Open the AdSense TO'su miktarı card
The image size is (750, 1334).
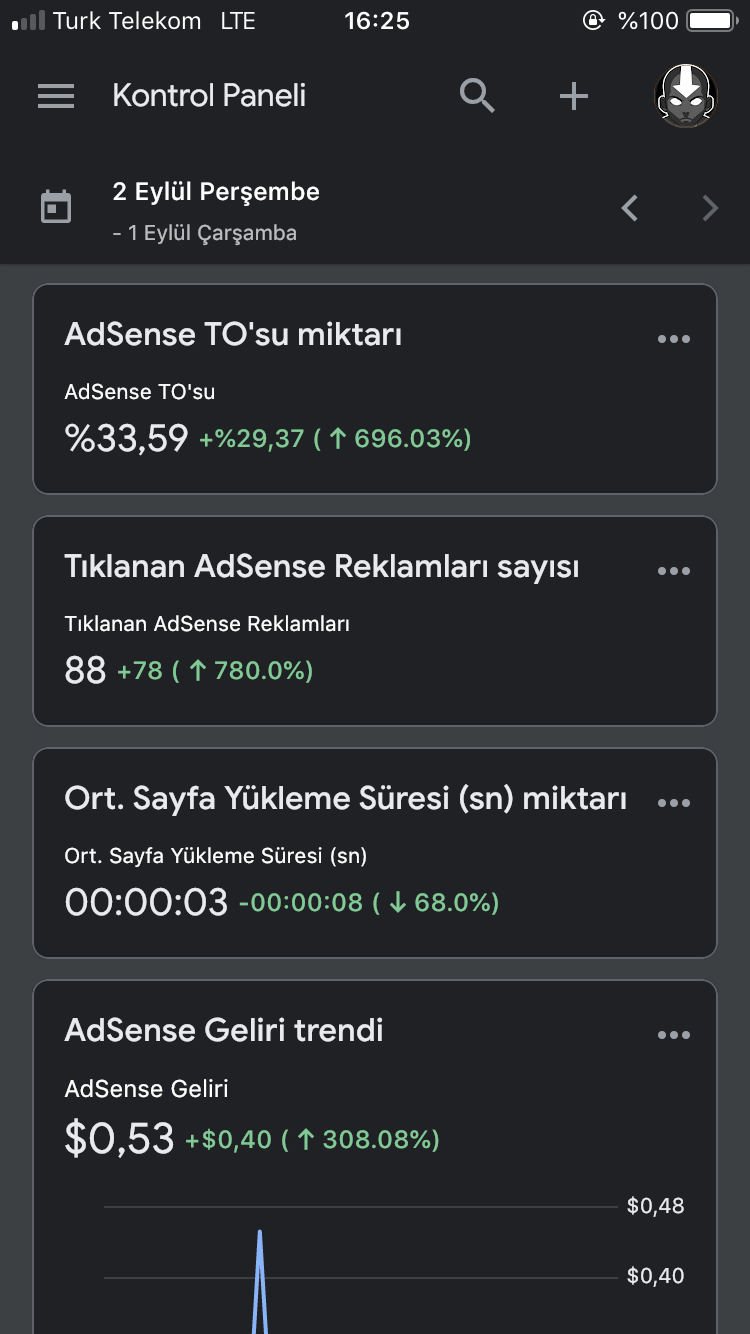coord(375,389)
